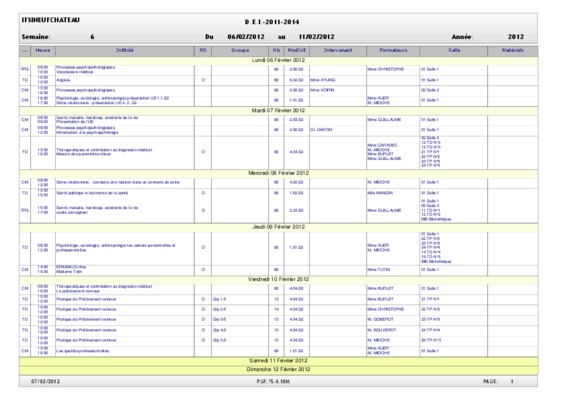The width and height of the screenshot is (566, 400).
Task: Select the Gp 3/5 group cell
Action: point(219,319)
